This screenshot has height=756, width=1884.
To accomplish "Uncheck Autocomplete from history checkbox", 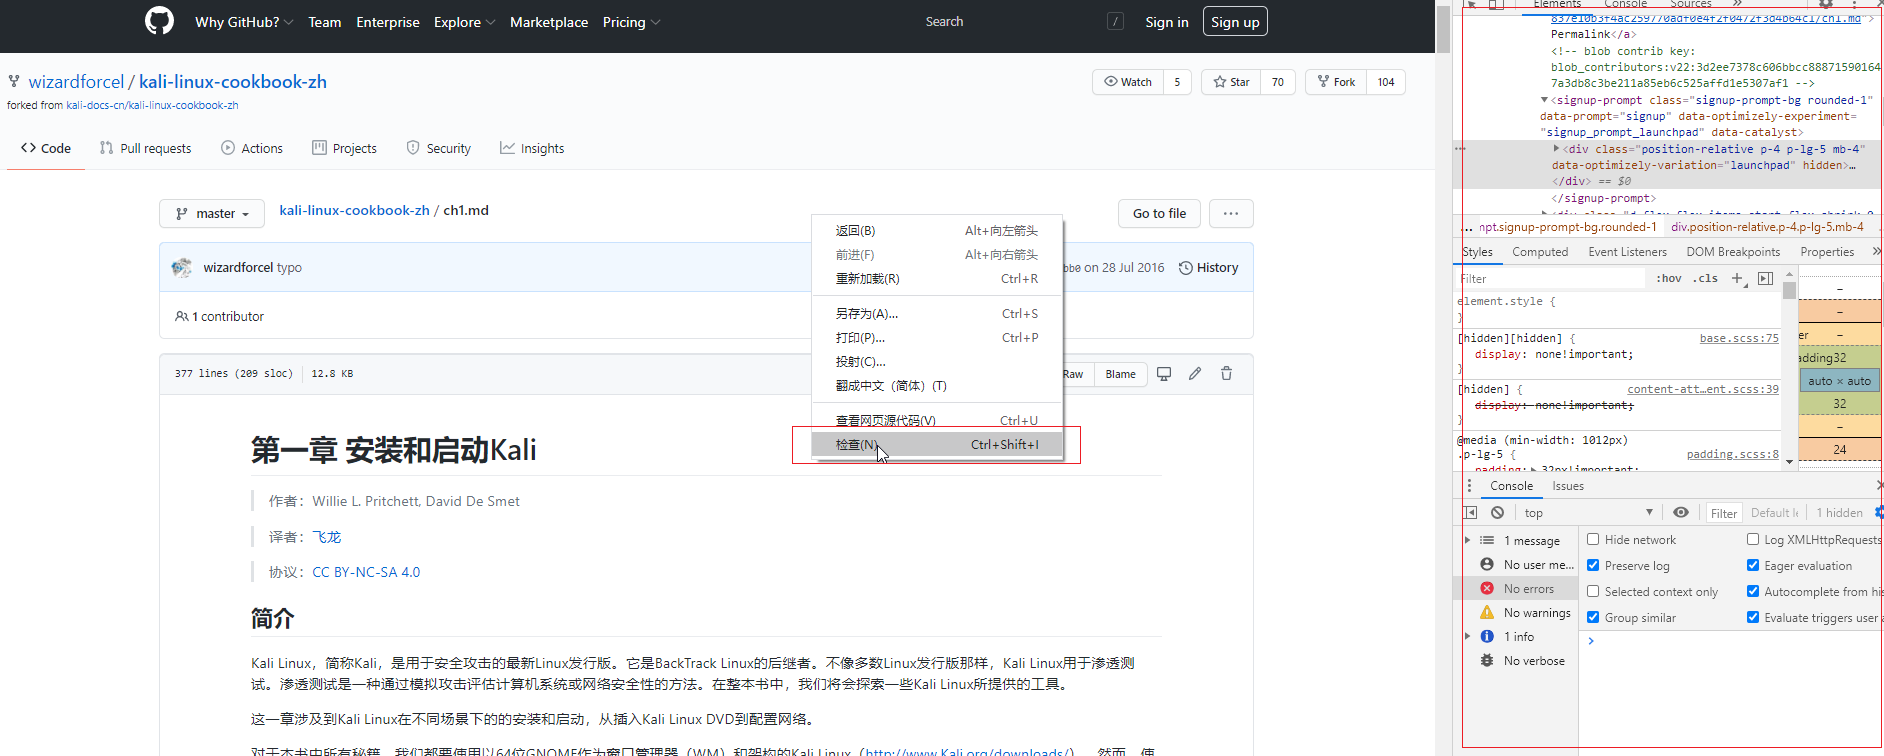I will pyautogui.click(x=1753, y=592).
